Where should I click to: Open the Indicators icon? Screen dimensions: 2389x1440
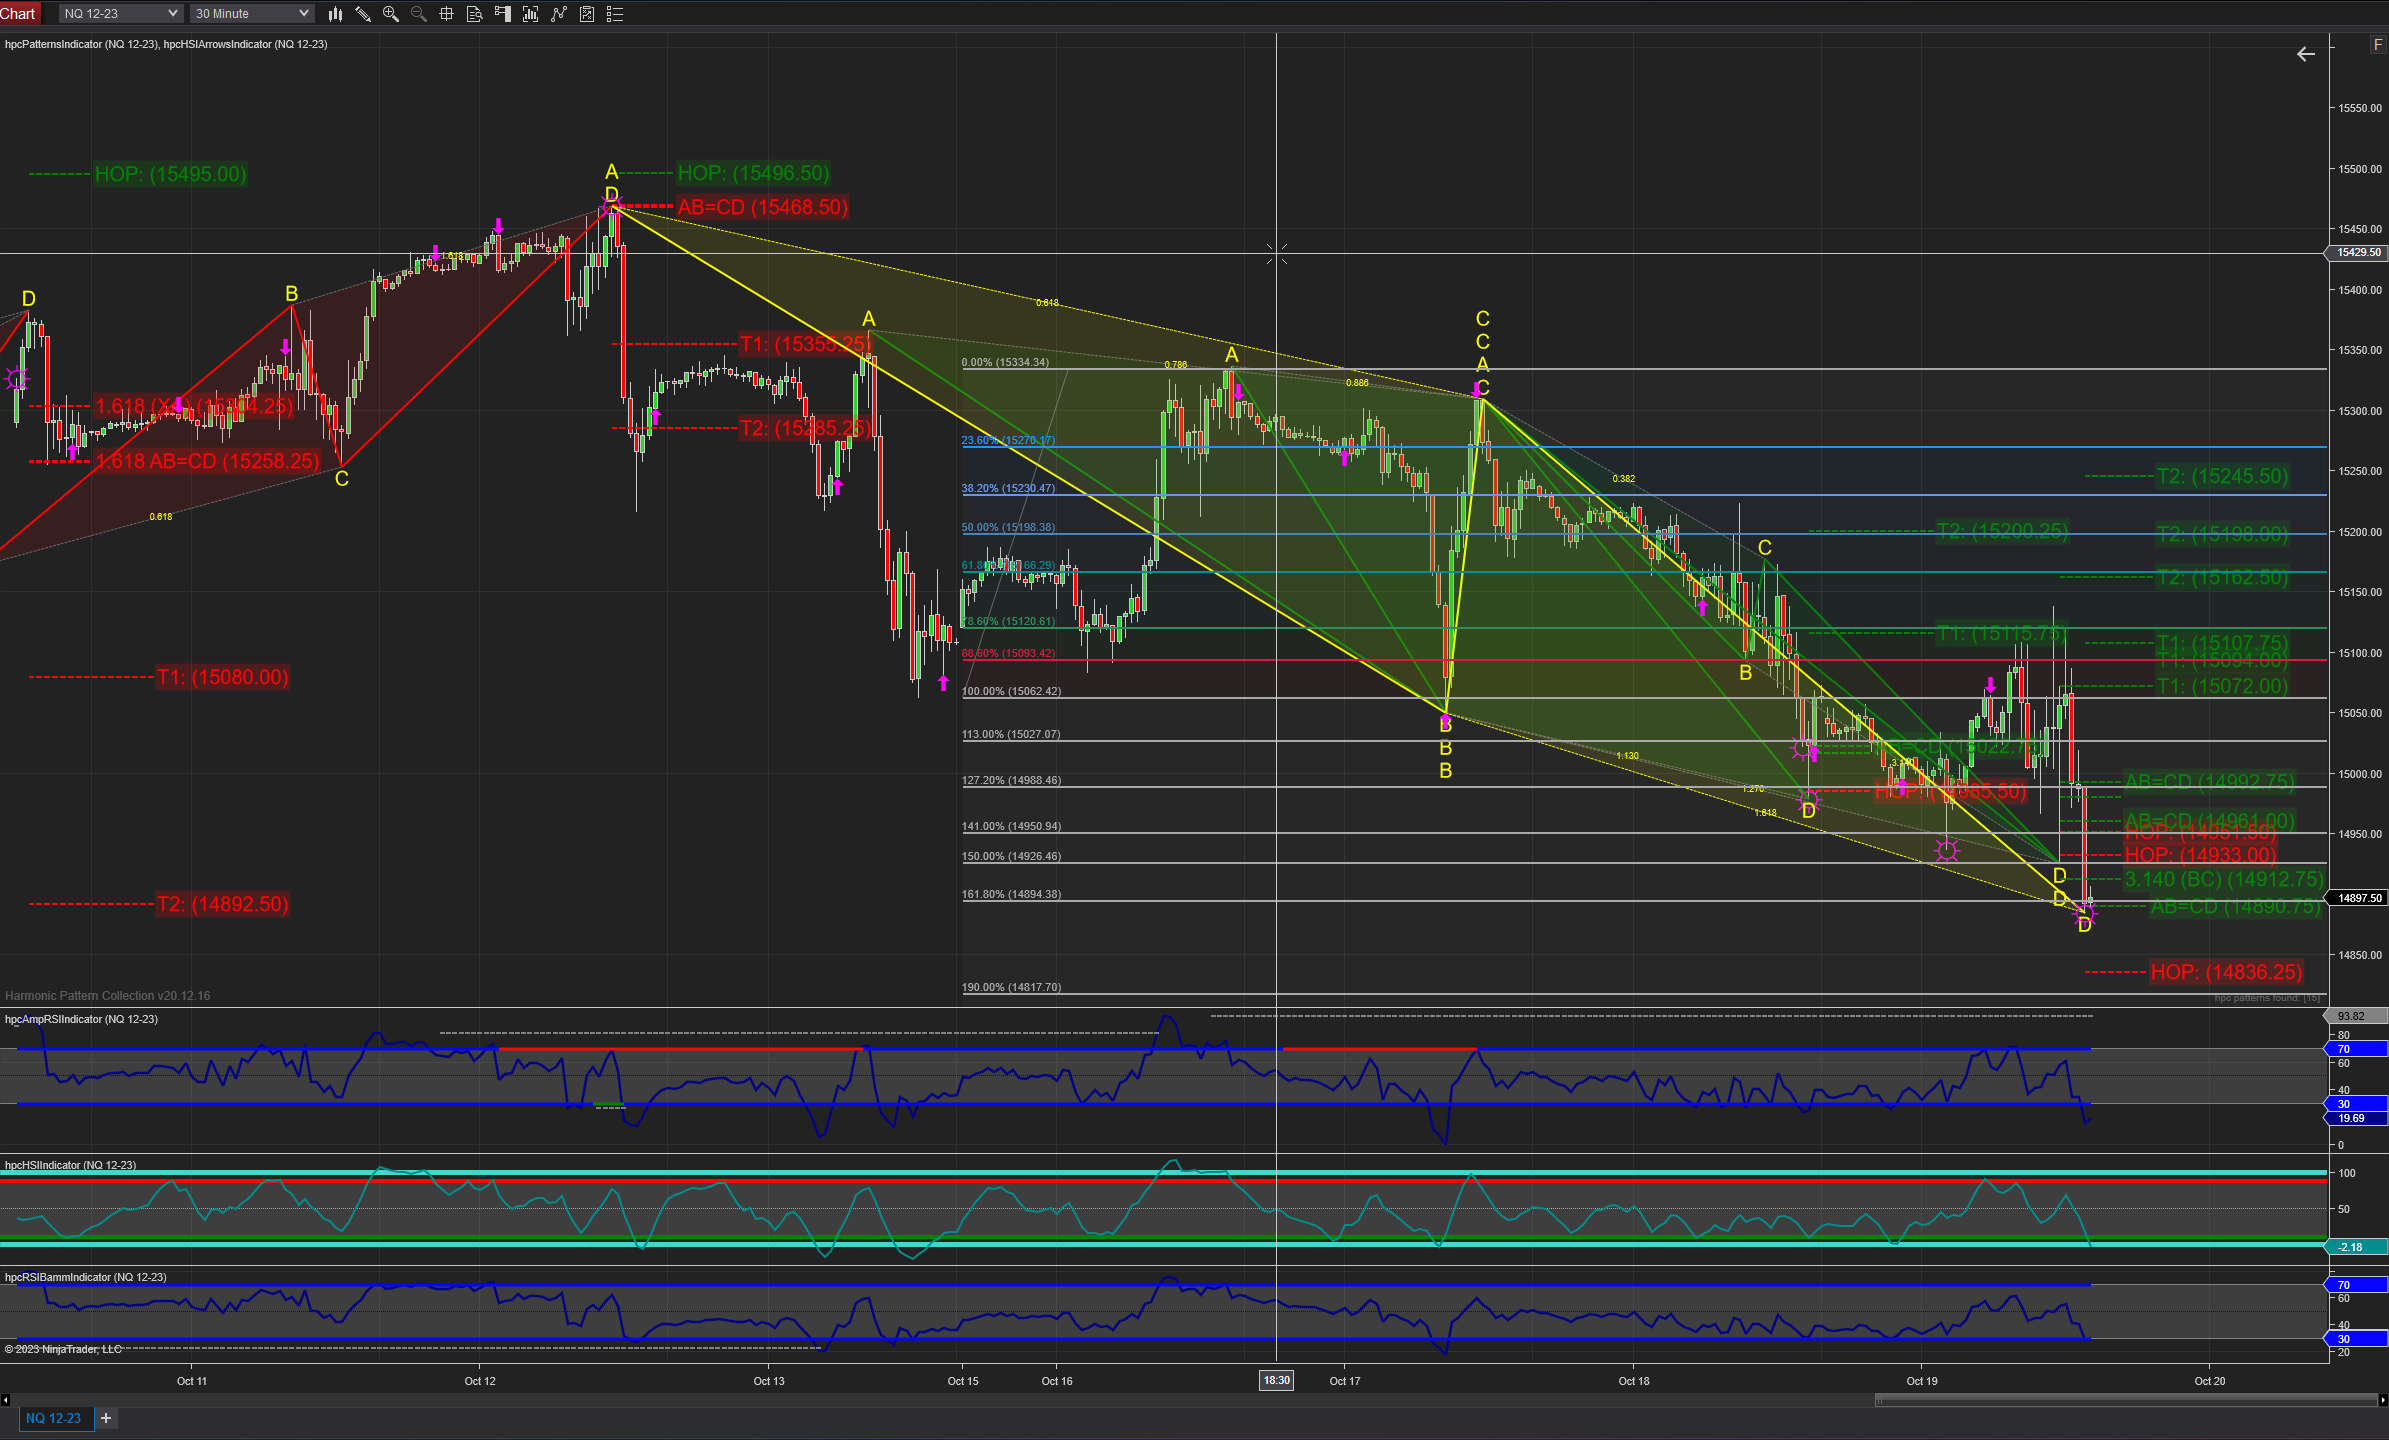tap(559, 14)
